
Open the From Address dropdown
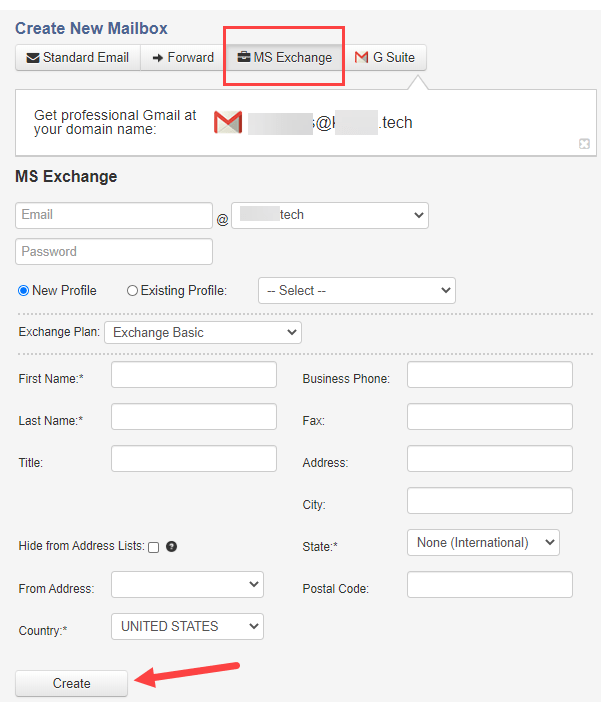point(187,585)
